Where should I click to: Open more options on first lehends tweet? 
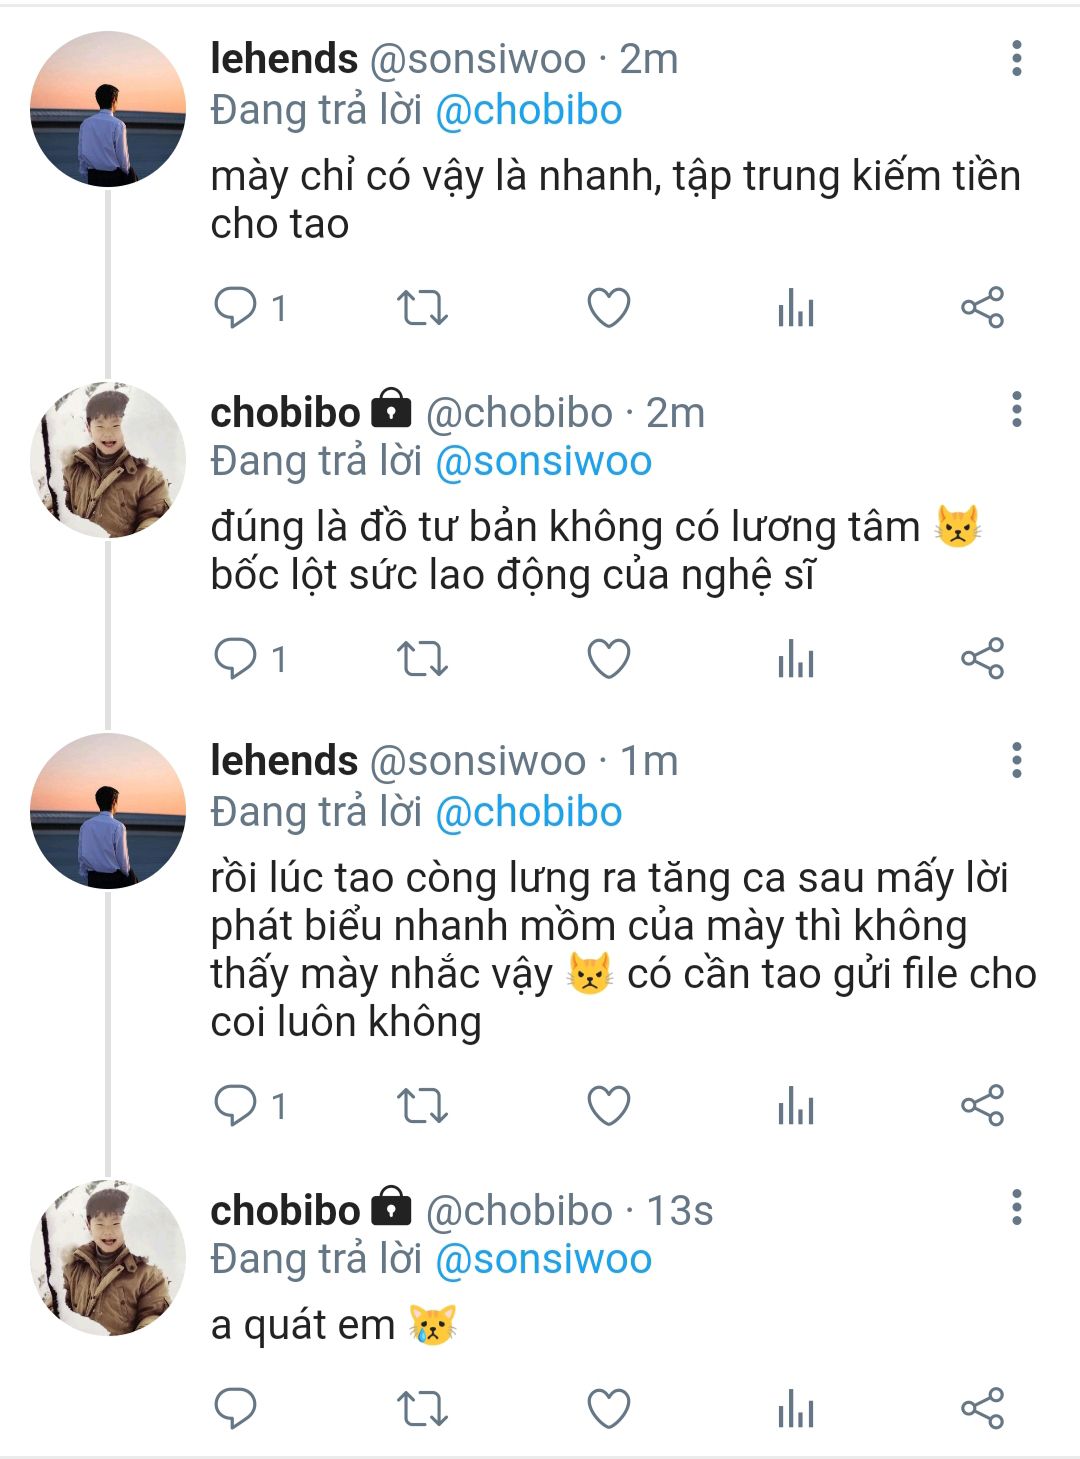[x=1016, y=59]
